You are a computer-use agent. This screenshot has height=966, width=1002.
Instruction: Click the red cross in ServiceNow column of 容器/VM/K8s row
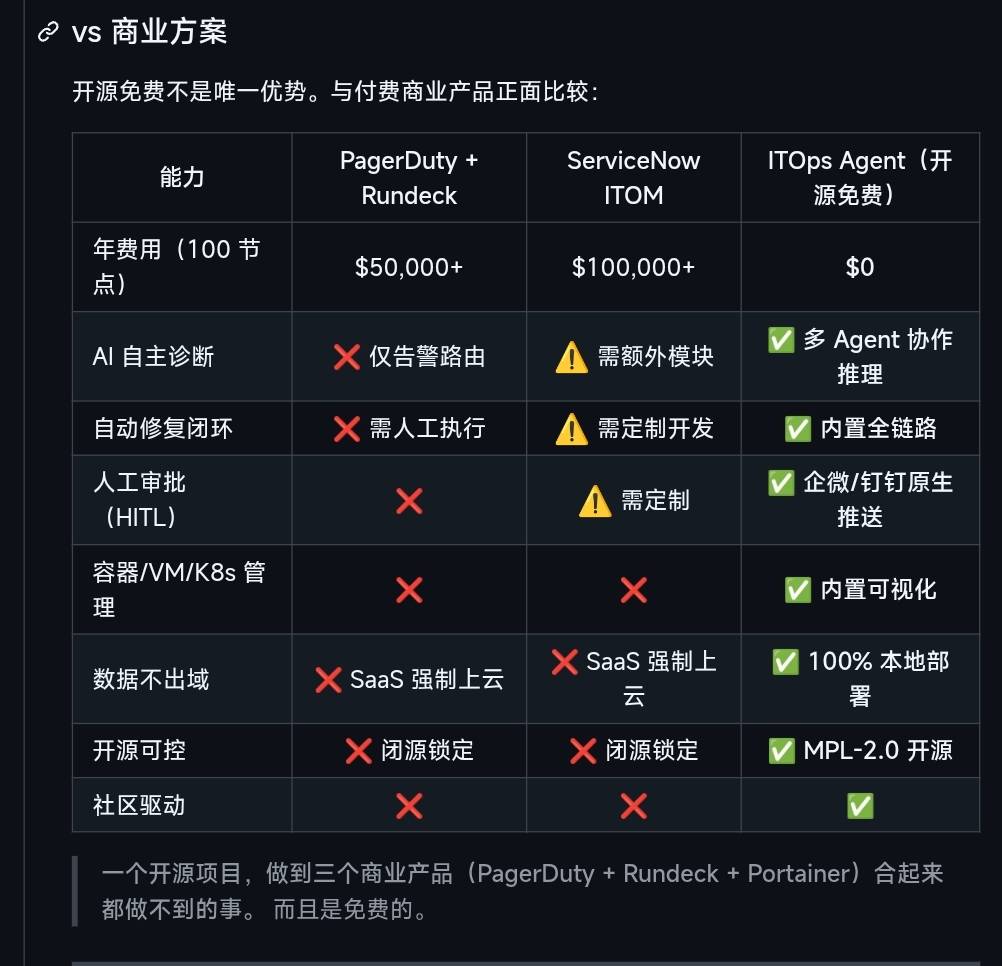pos(634,590)
